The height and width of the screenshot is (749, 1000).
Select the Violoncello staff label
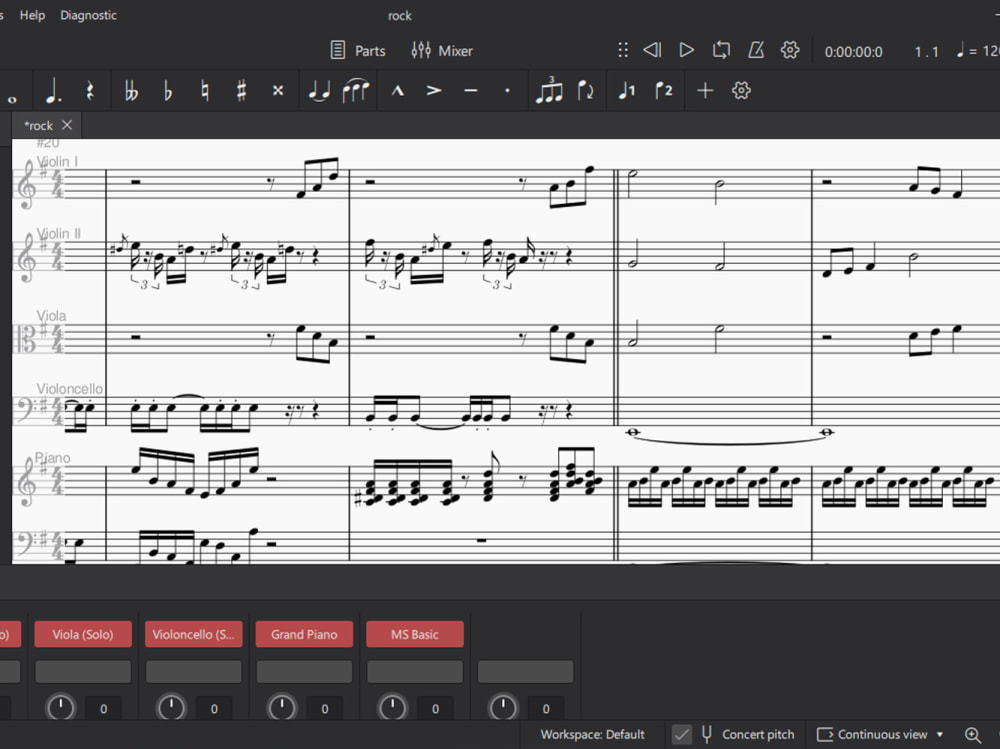tap(70, 389)
